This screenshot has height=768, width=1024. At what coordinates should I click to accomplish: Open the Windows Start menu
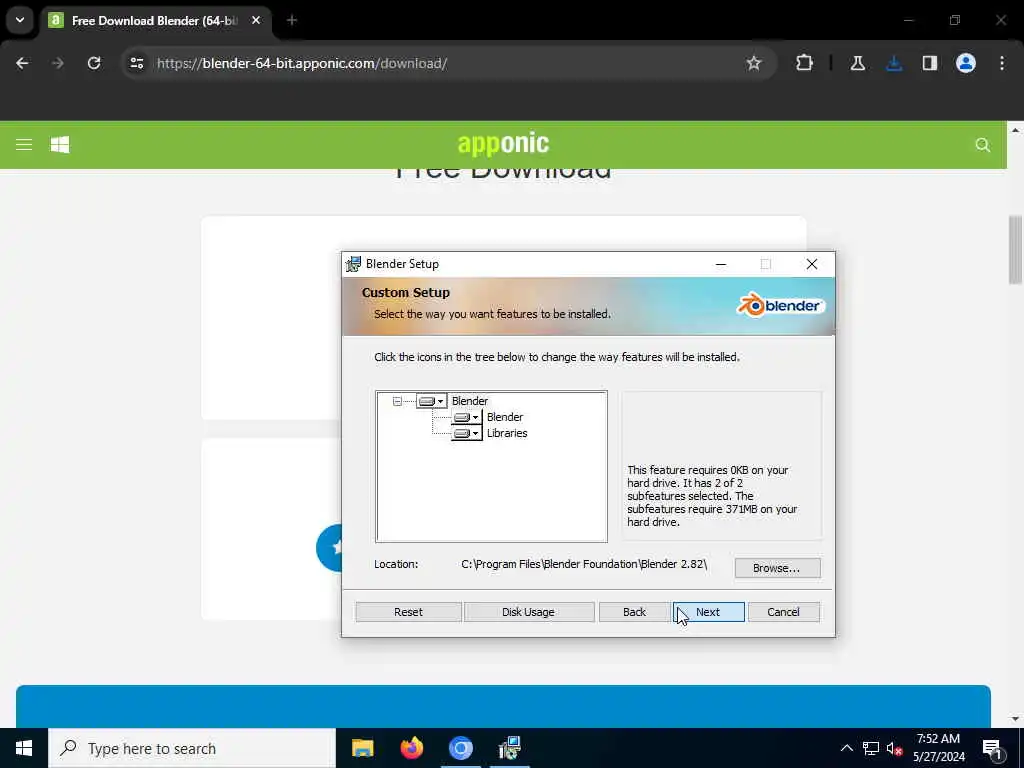(24, 748)
